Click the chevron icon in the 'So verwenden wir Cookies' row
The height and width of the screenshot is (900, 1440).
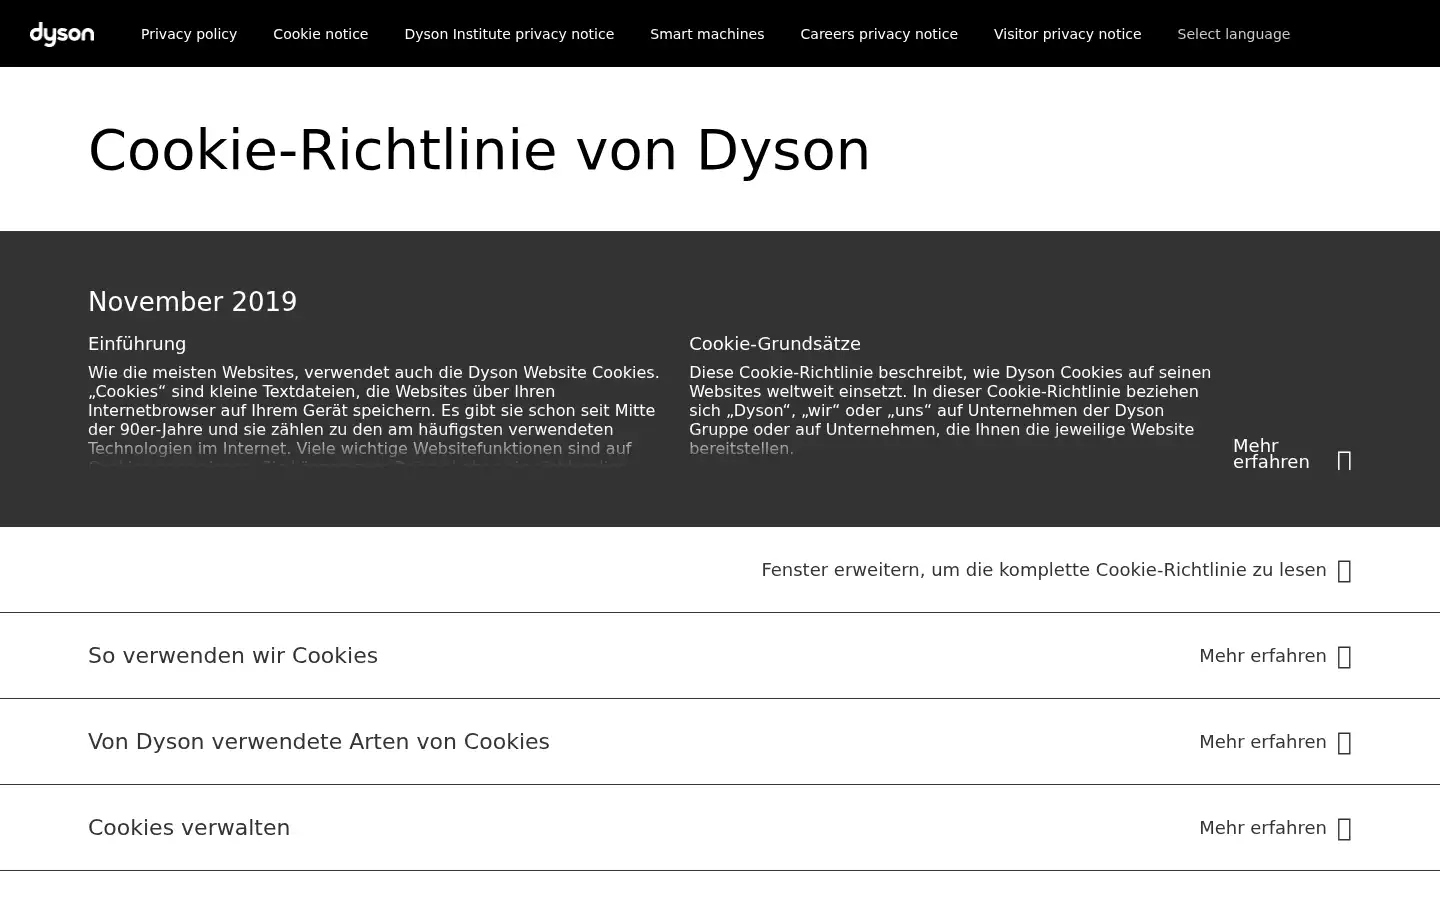pos(1344,657)
